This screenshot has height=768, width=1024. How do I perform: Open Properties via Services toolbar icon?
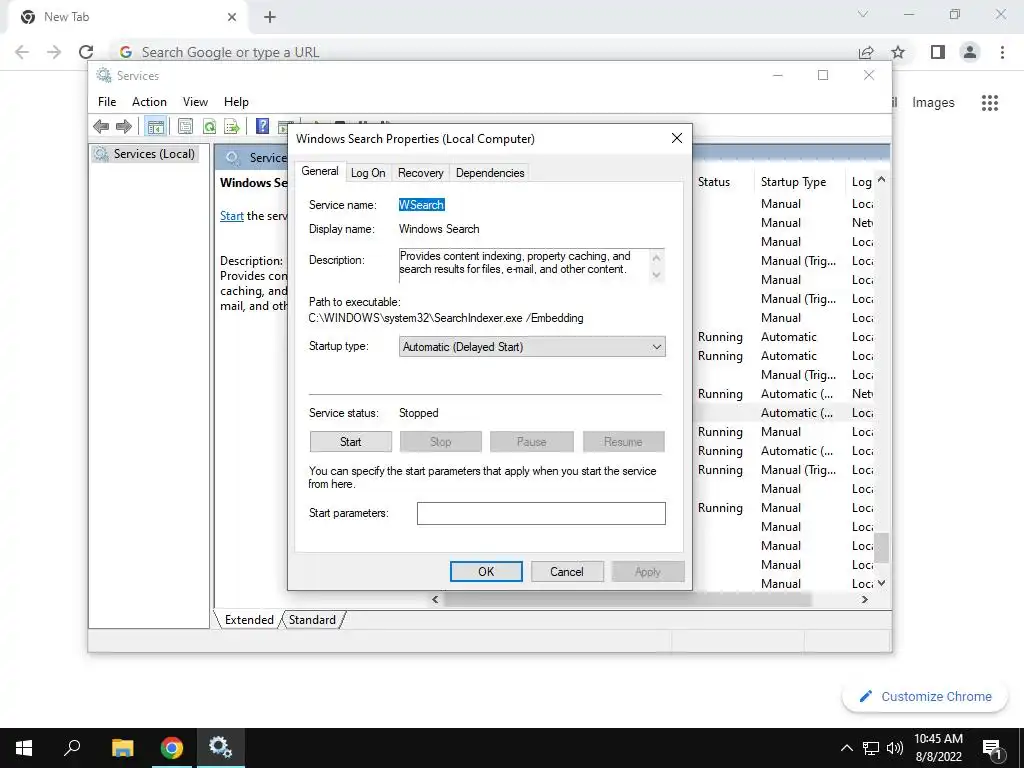tap(185, 126)
